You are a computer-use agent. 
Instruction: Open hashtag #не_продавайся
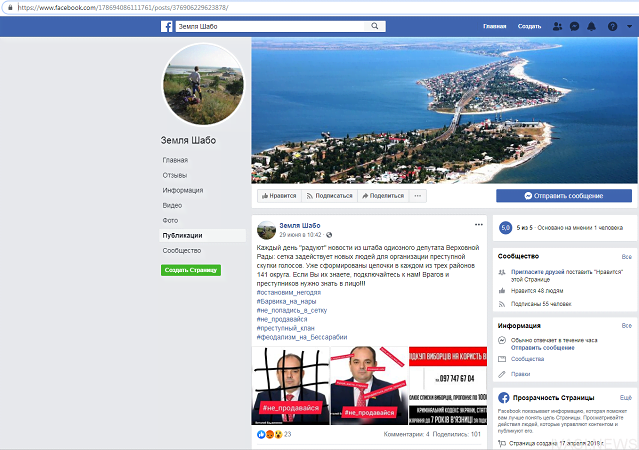pos(282,320)
